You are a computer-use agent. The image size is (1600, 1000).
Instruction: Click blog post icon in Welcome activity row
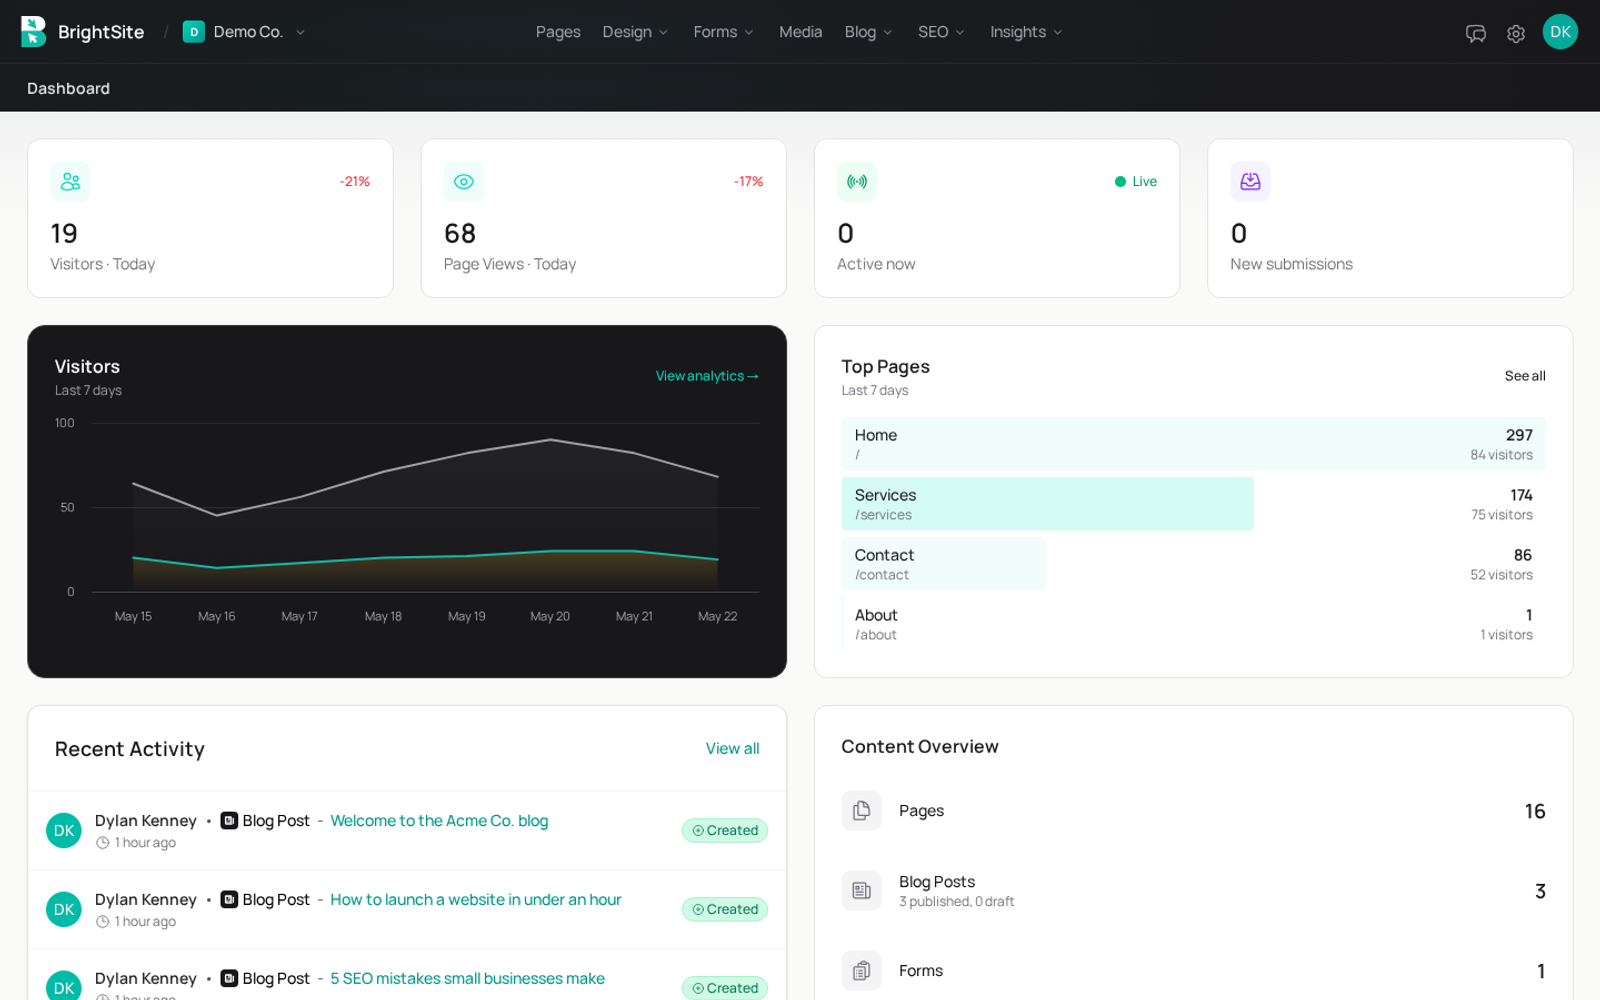point(229,821)
